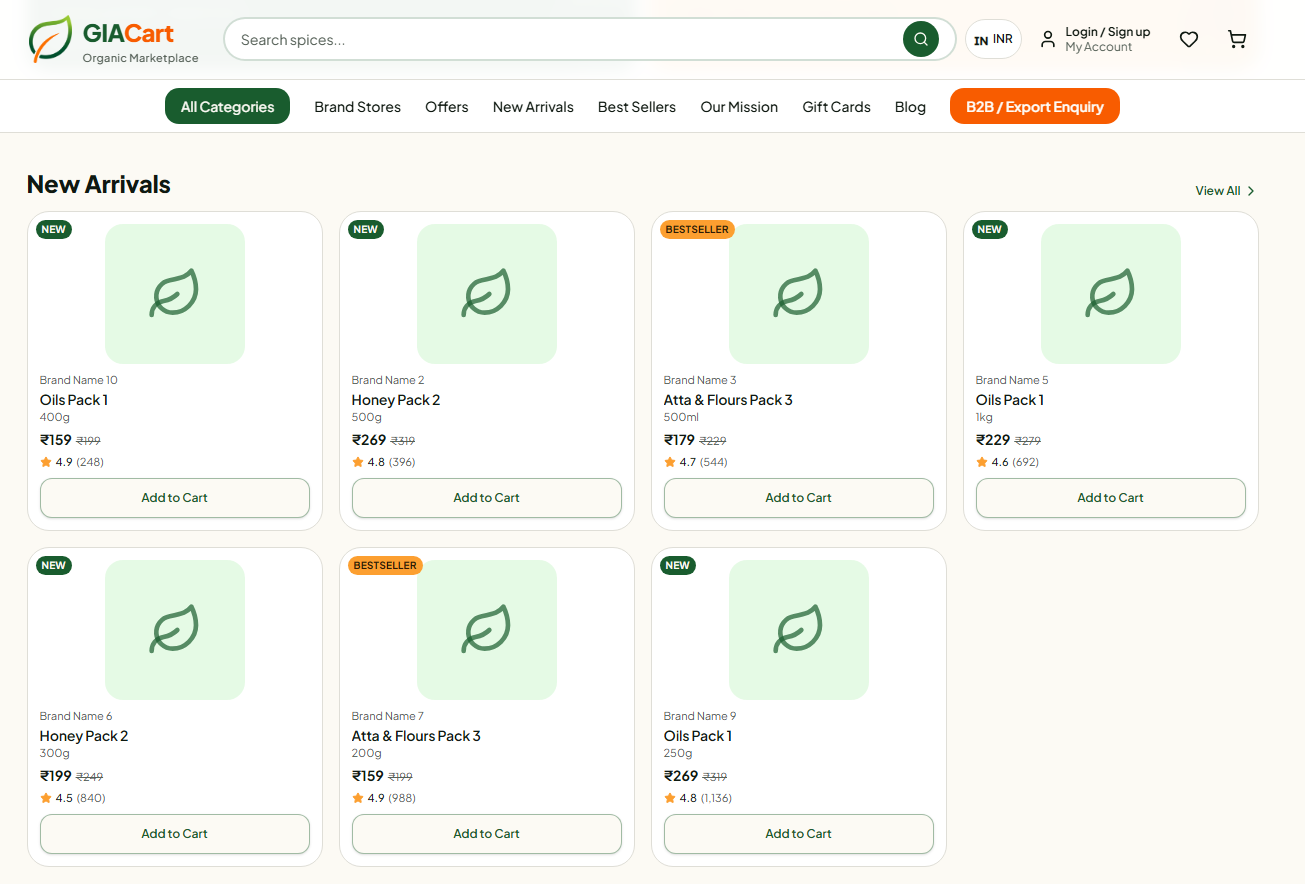The image size is (1305, 884).
Task: Add Brand Name 10 Oils Pack 1 to cart
Action: [175, 498]
